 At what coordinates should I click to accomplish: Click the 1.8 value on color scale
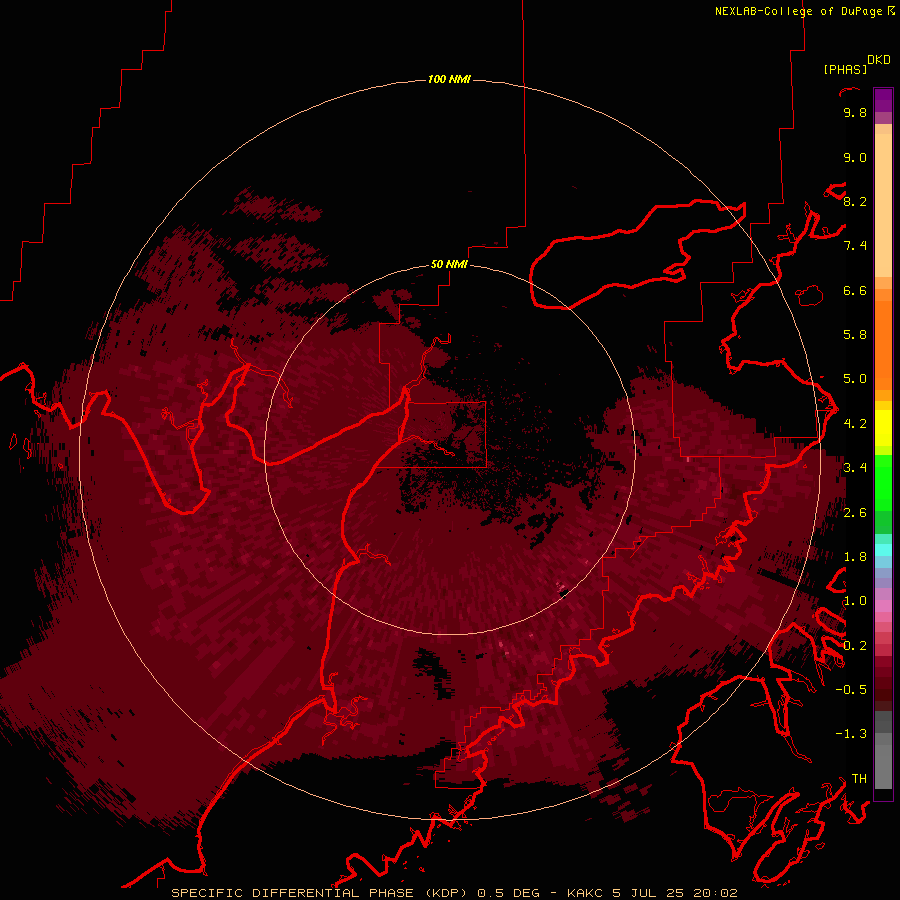point(855,557)
